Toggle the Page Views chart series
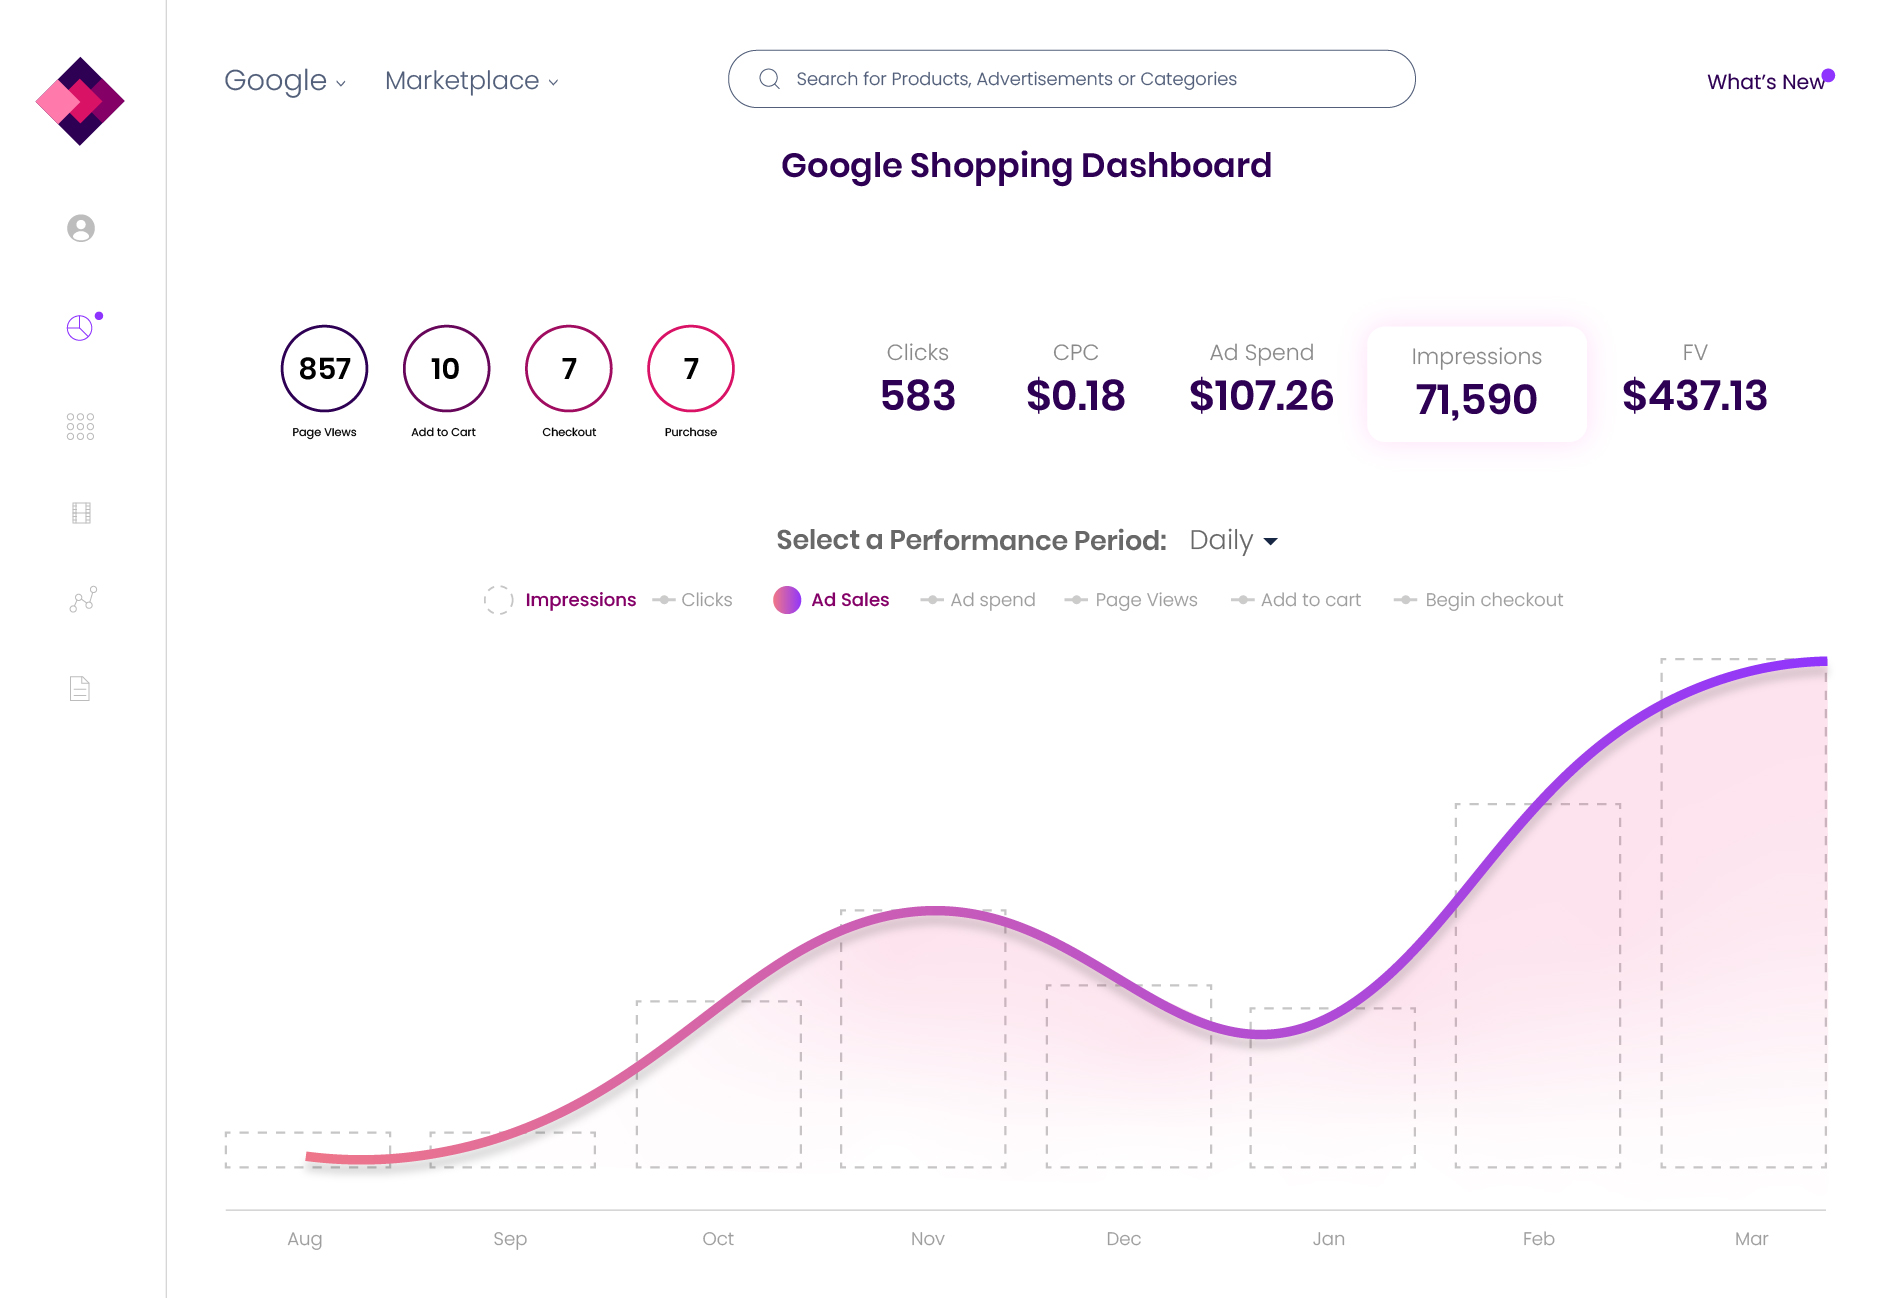 [x=1131, y=600]
